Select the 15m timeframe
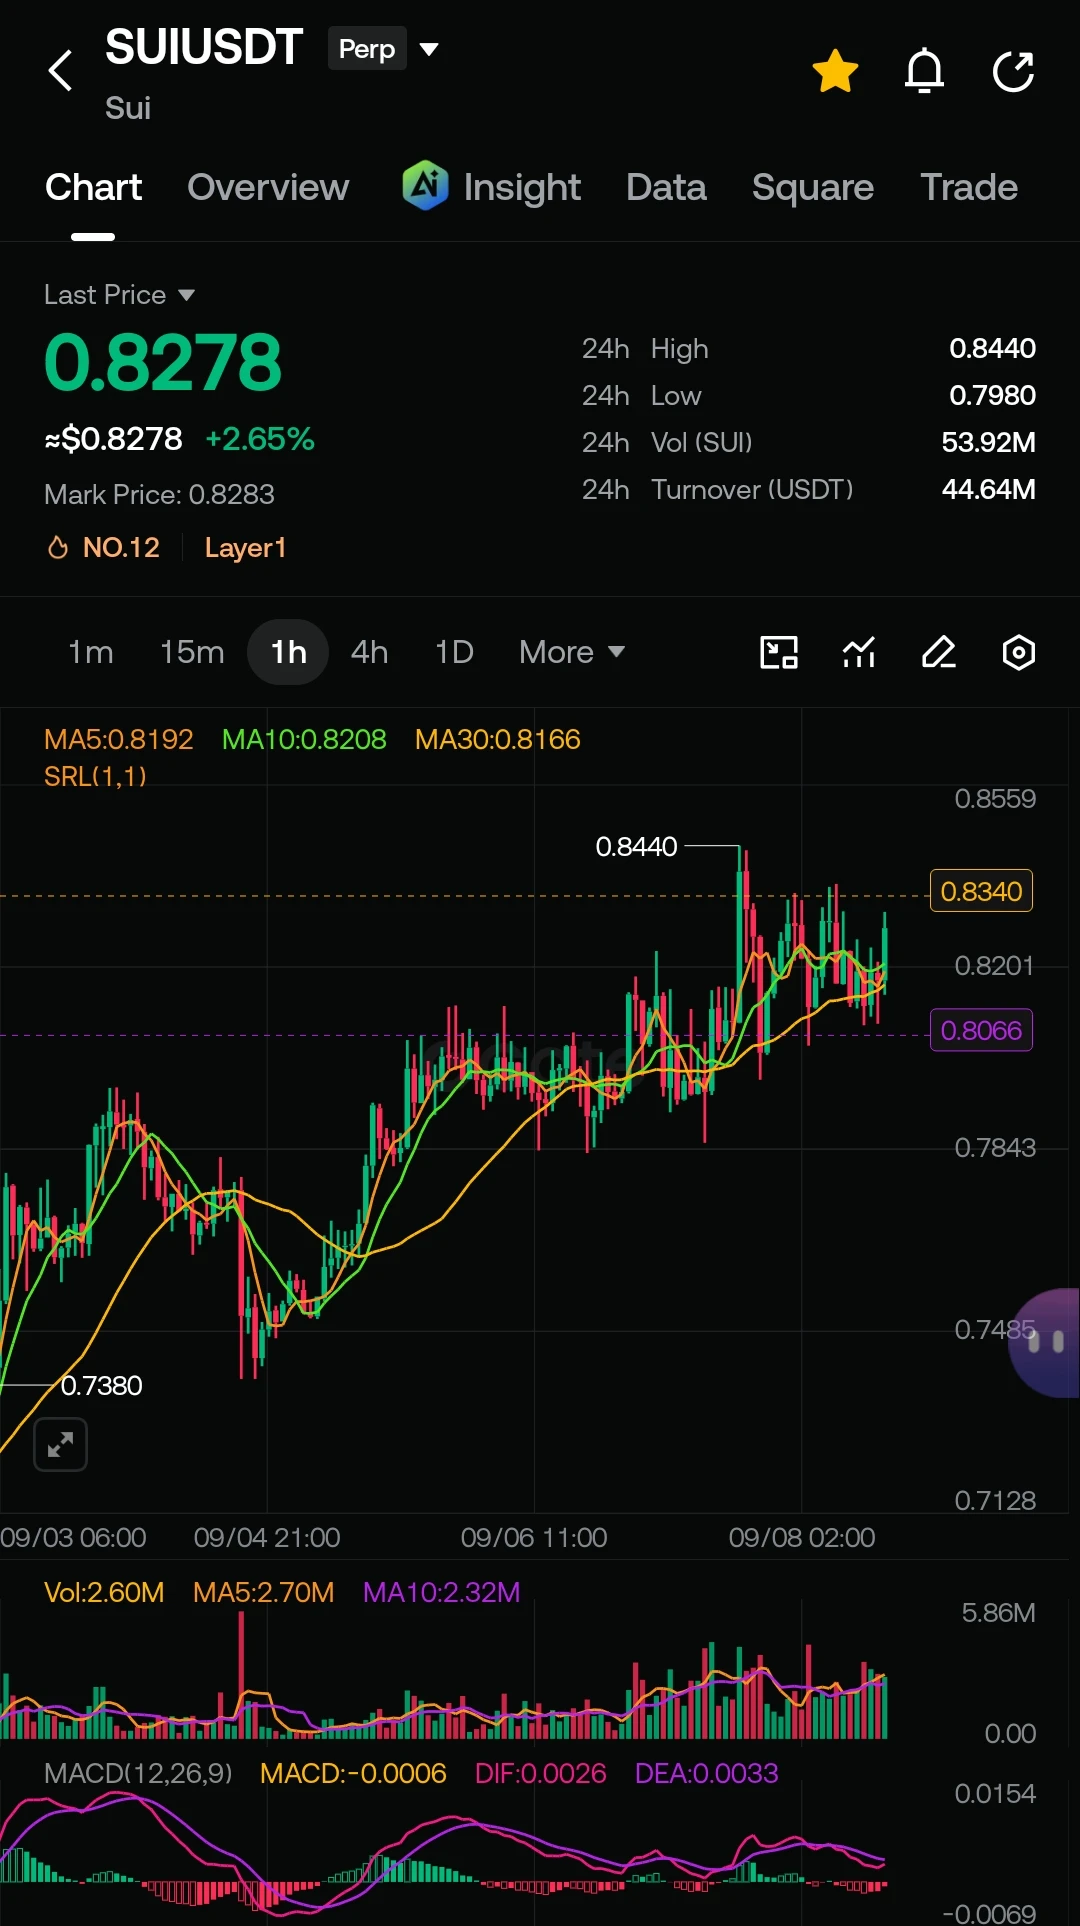The width and height of the screenshot is (1080, 1926). (x=192, y=652)
